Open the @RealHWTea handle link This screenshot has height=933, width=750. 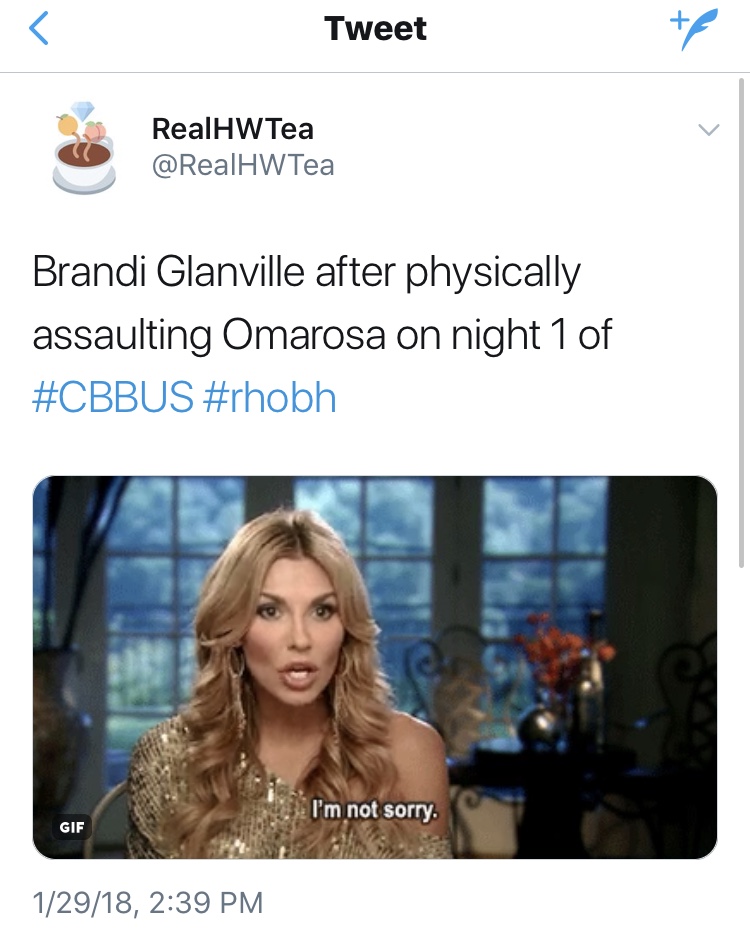pyautogui.click(x=243, y=165)
